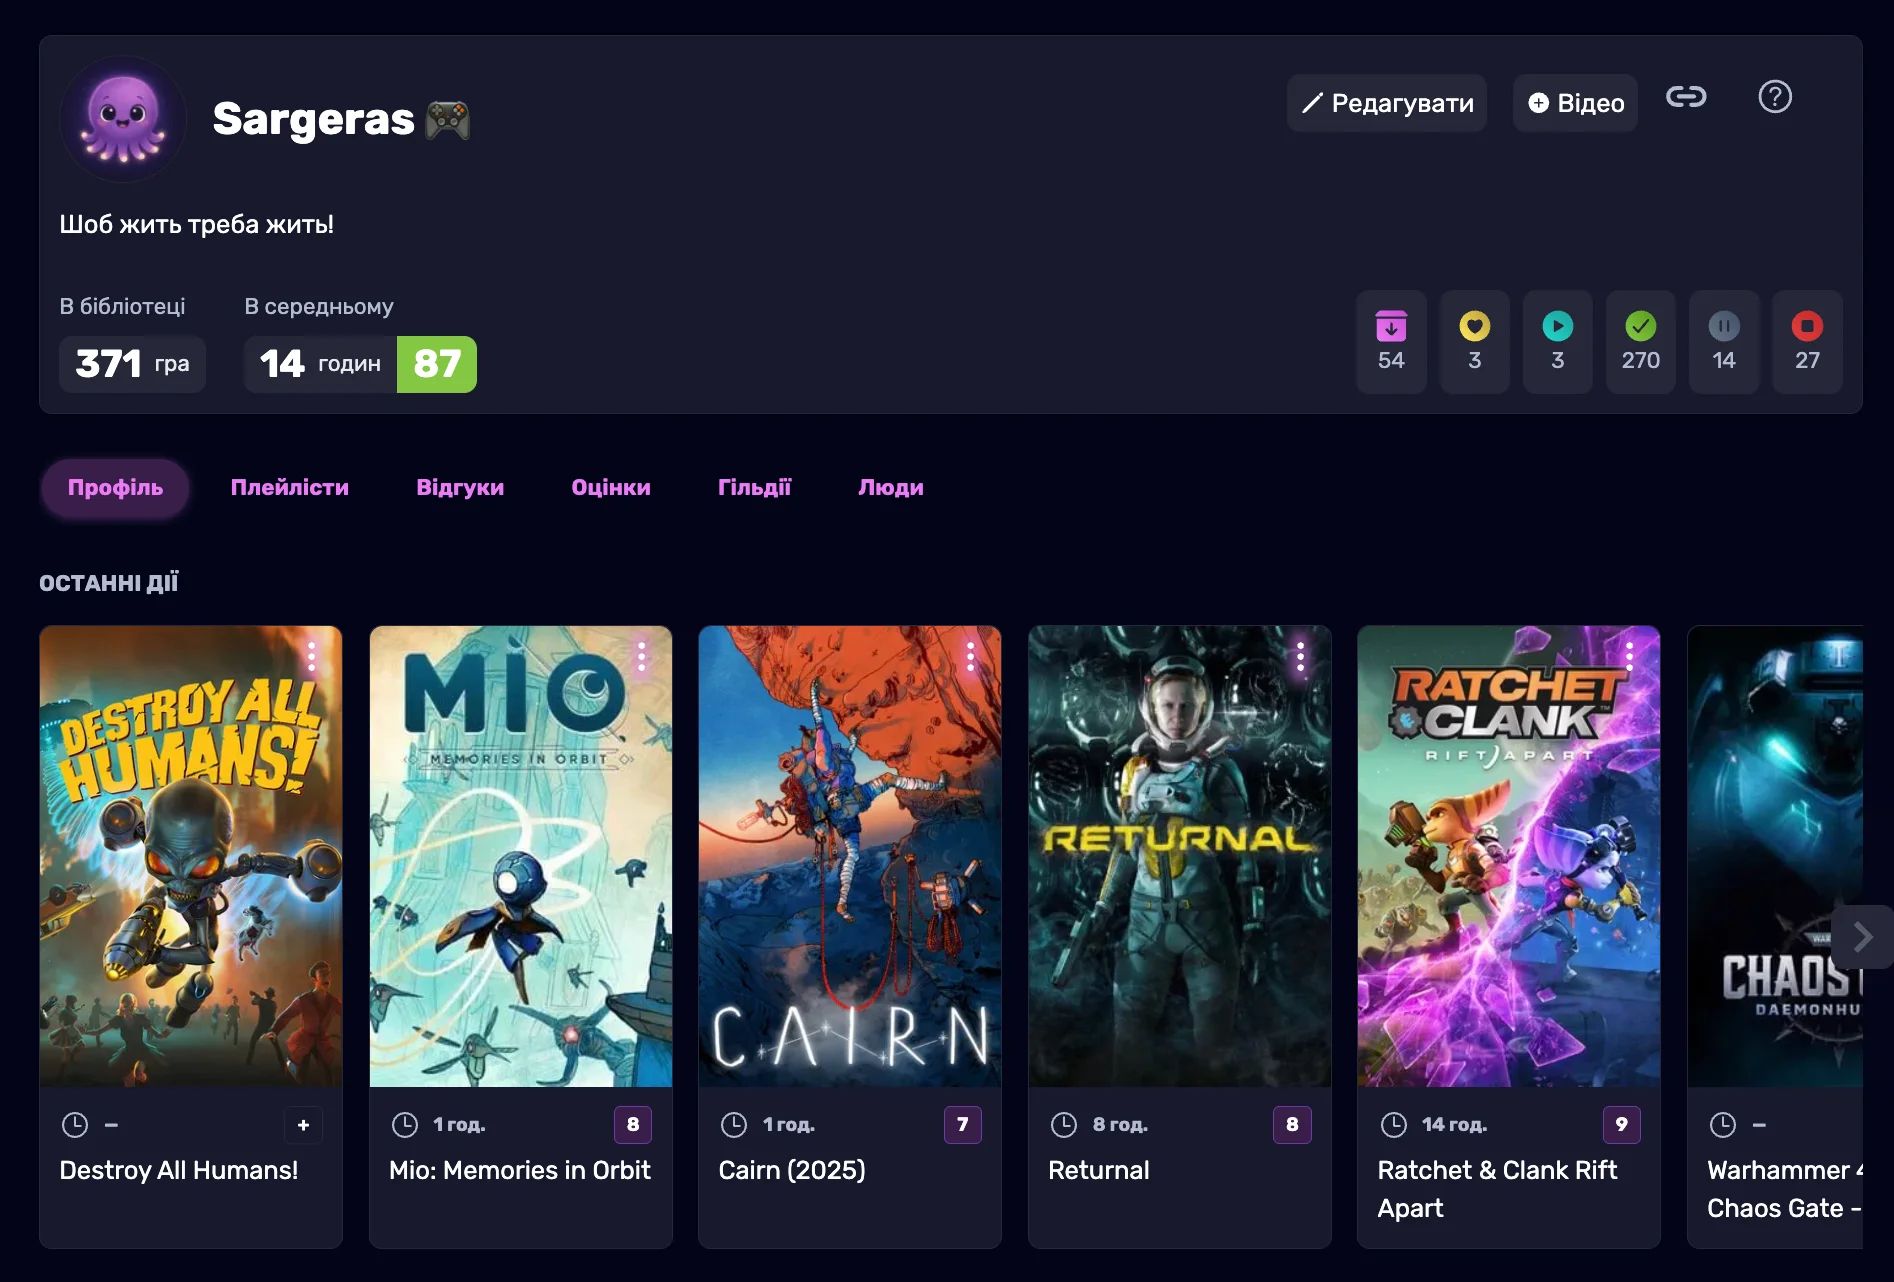The image size is (1894, 1282).
Task: Click the Sargeras octopus avatar
Action: [x=123, y=119]
